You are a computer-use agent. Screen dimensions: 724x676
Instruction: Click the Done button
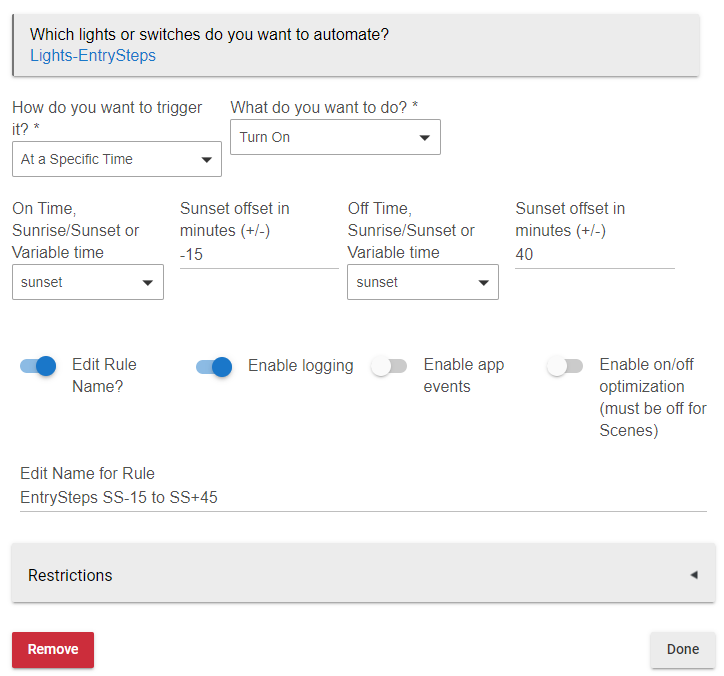(x=682, y=650)
